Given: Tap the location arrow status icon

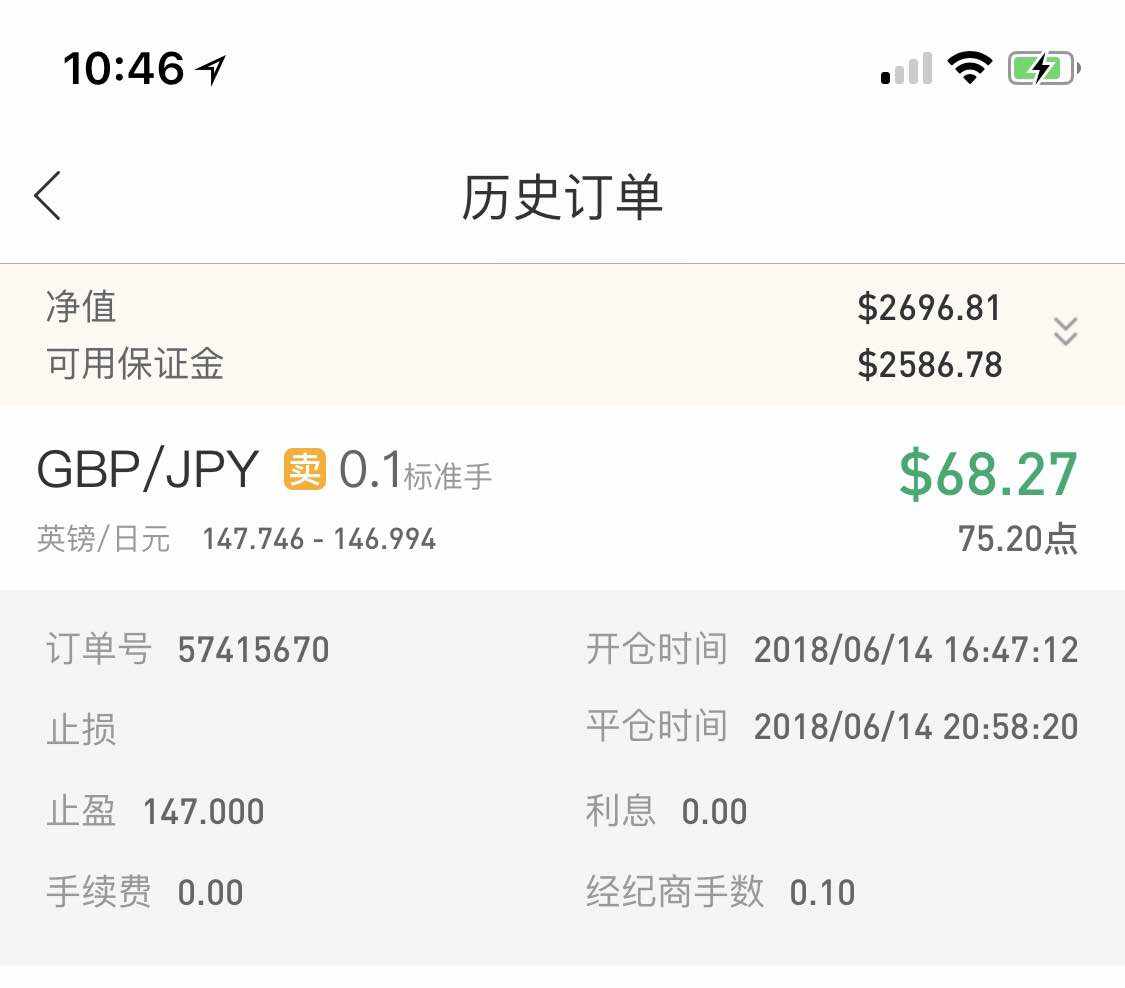Looking at the screenshot, I should click(x=211, y=70).
